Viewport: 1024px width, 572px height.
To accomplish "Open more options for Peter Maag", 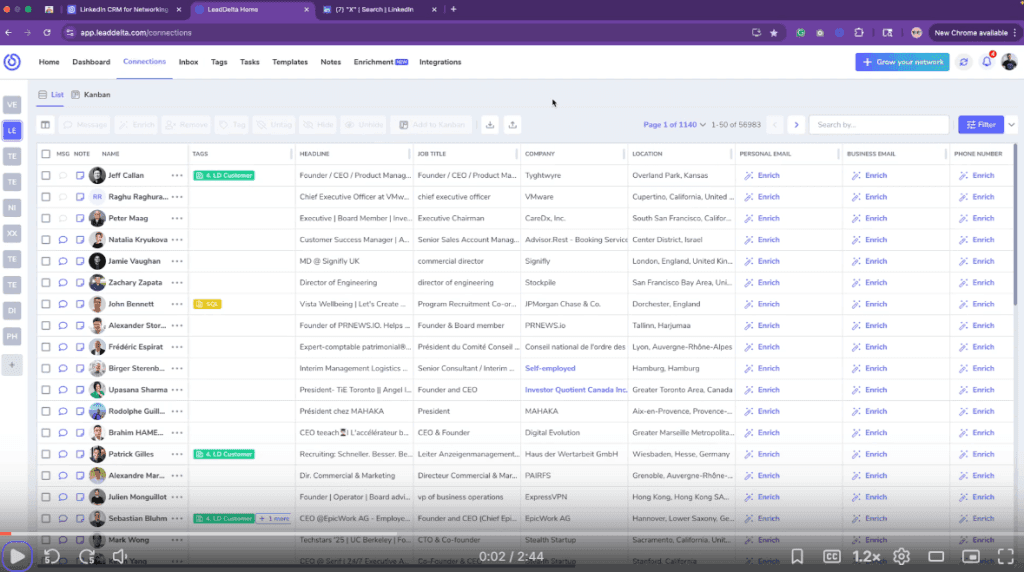I will point(177,218).
